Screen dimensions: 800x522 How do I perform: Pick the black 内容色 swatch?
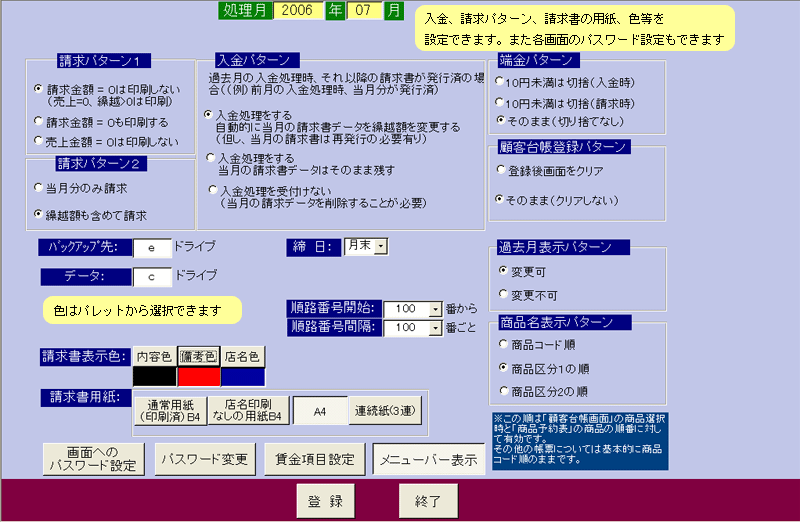pos(155,377)
